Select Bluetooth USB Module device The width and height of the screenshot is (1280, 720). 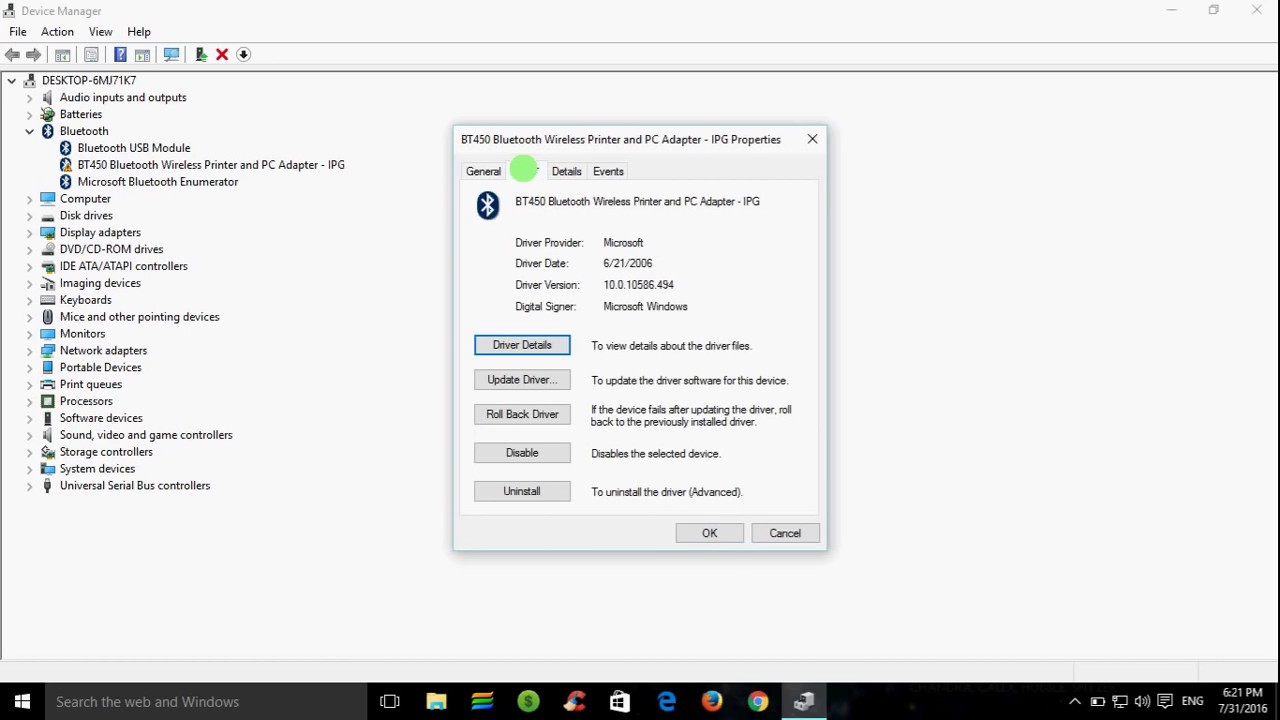pyautogui.click(x=133, y=148)
